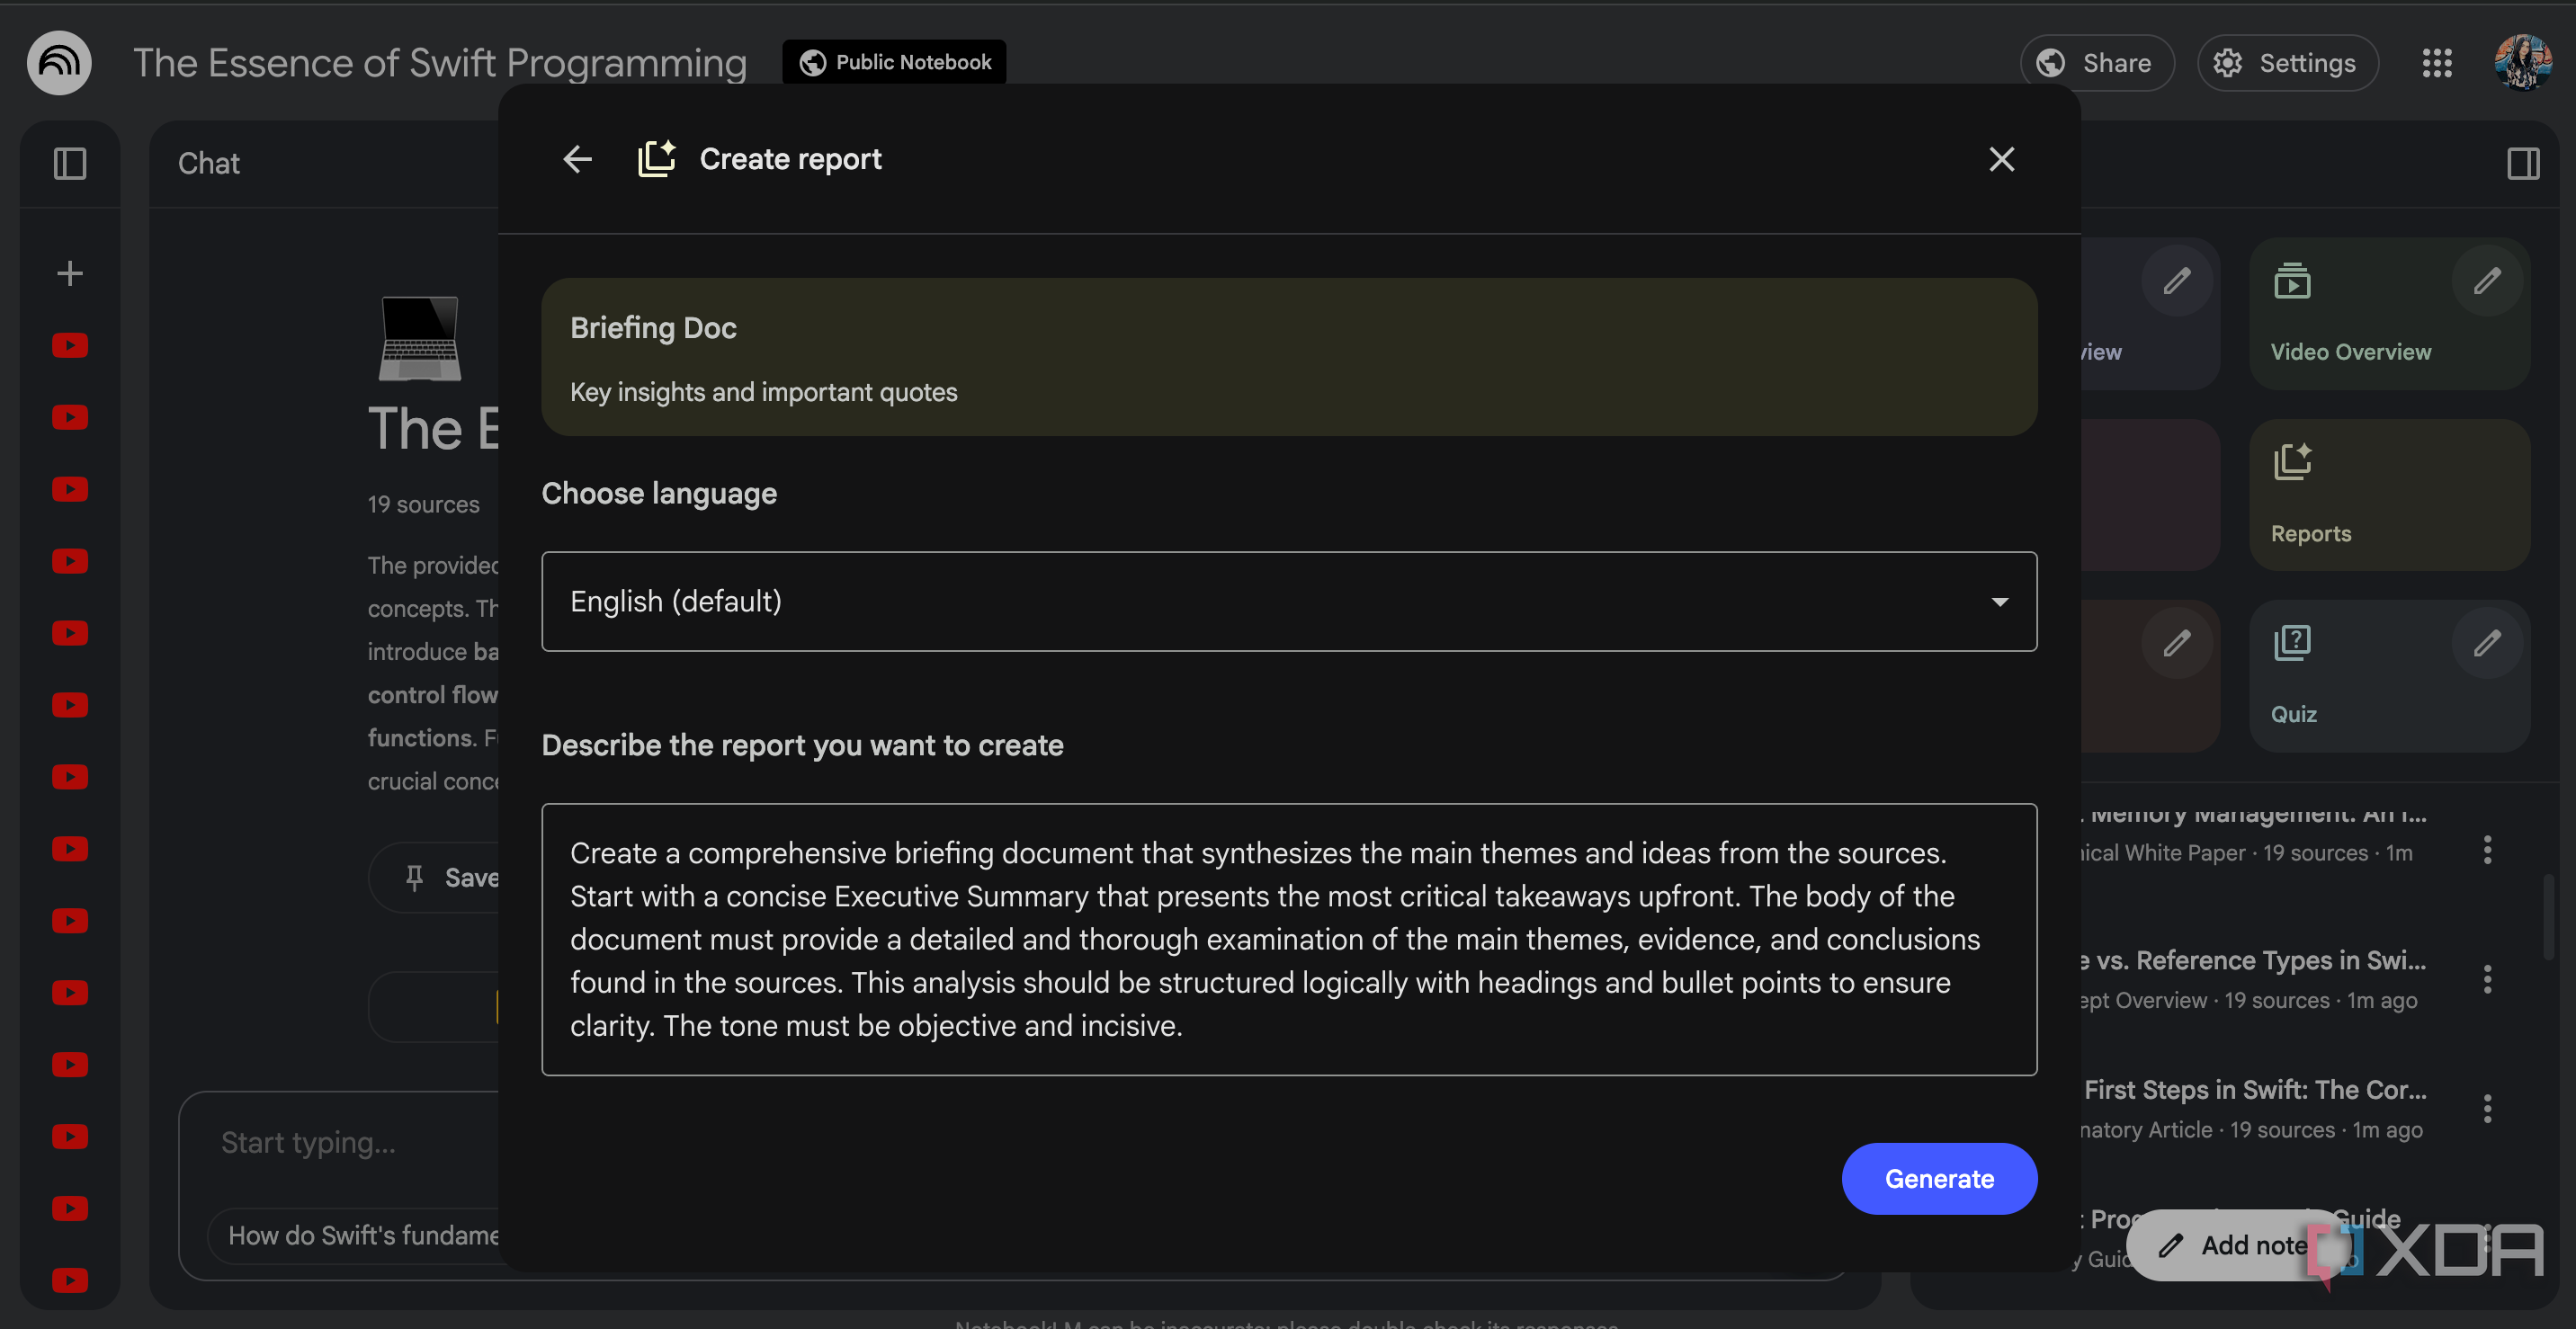Go back from Create report dialog

pyautogui.click(x=577, y=159)
